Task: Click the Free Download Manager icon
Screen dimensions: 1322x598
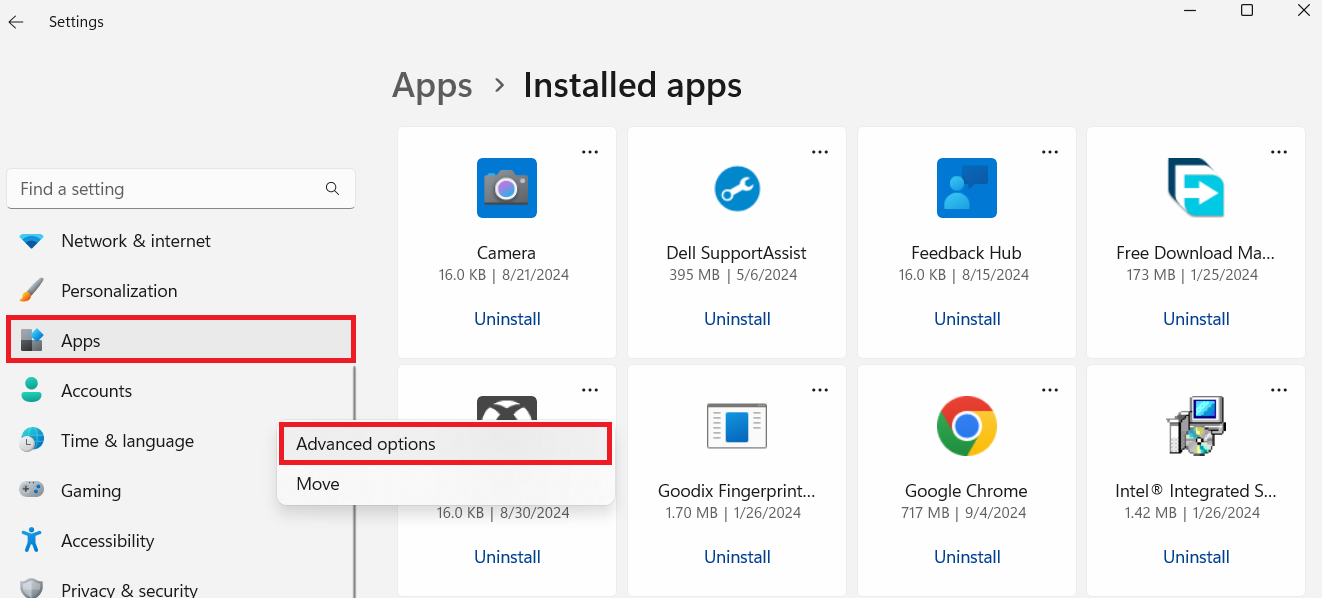Action: [x=1196, y=188]
